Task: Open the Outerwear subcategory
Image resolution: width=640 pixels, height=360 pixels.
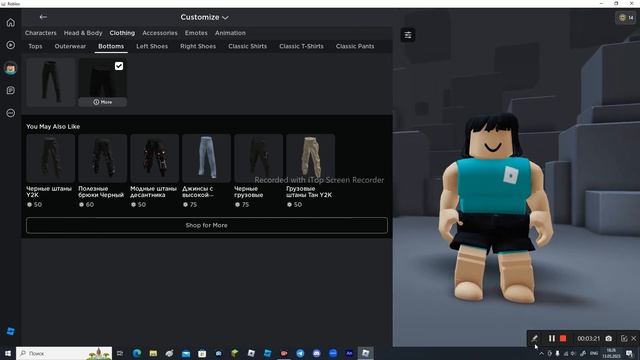Action: pos(70,46)
